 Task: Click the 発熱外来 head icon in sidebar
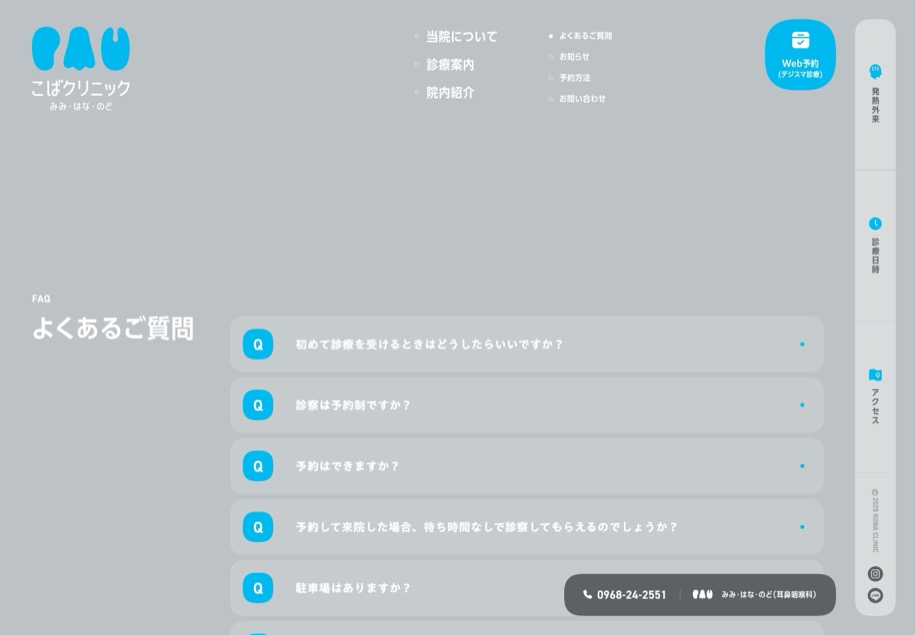coord(875,72)
